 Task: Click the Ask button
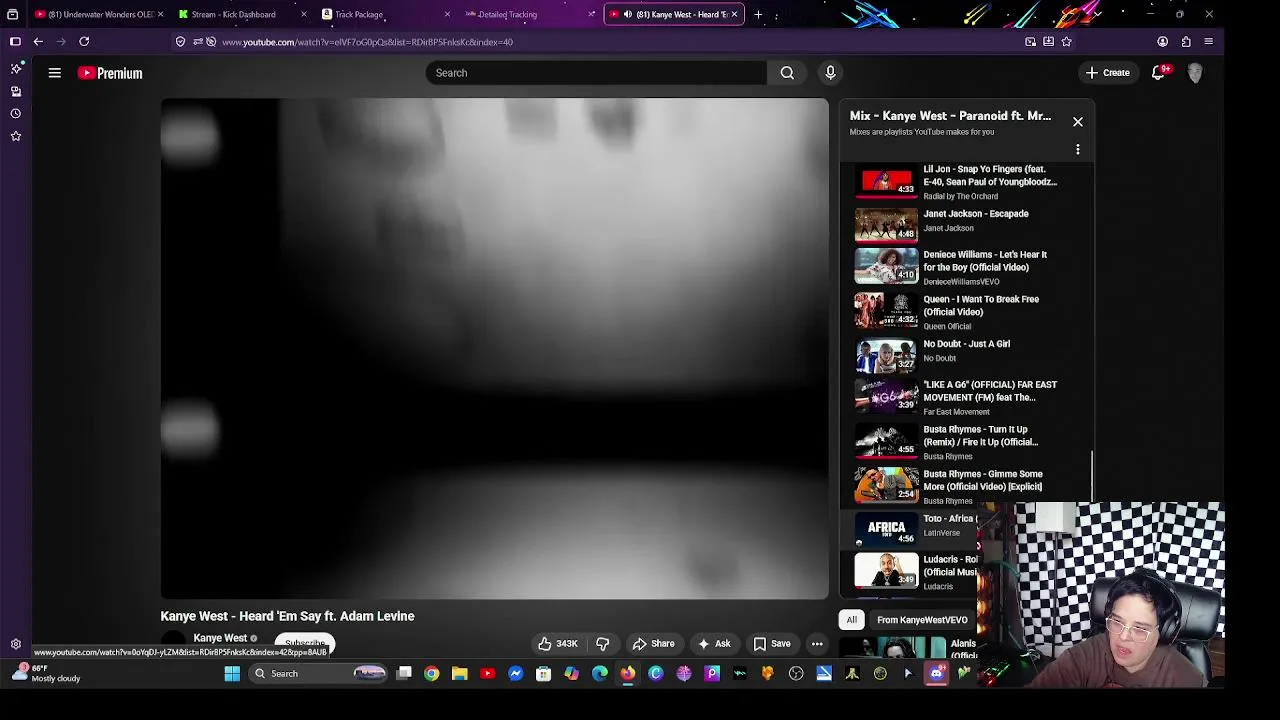coord(714,644)
